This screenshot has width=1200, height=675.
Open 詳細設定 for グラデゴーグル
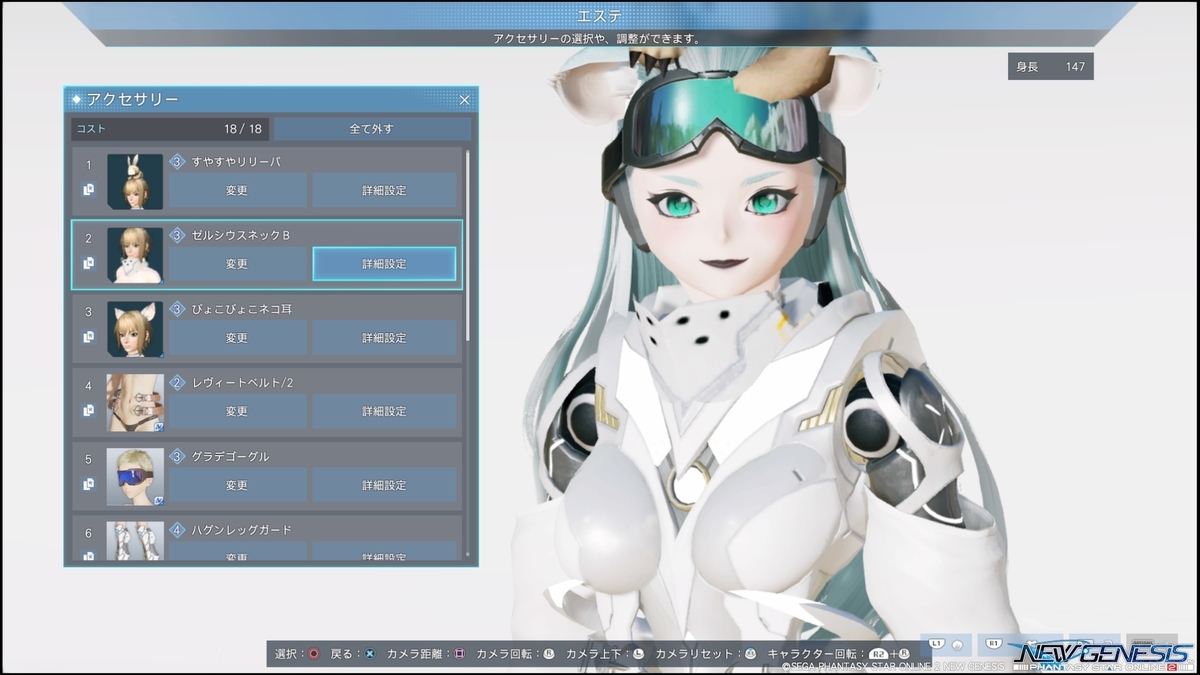pyautogui.click(x=384, y=485)
